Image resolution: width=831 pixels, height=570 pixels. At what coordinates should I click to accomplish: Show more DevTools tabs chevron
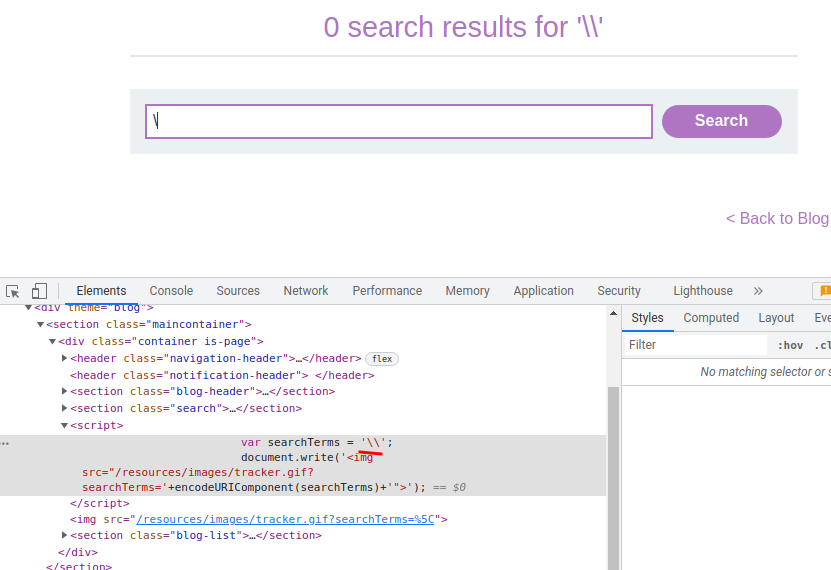(x=758, y=291)
